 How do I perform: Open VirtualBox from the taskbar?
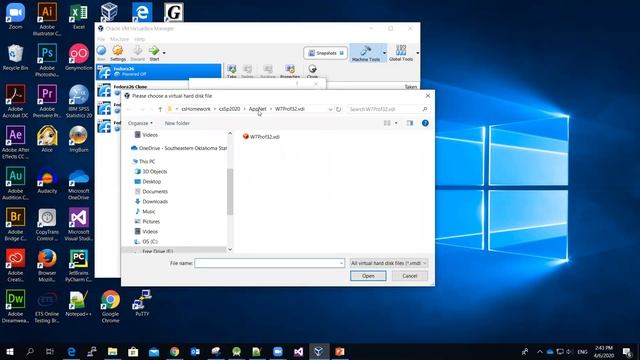(x=318, y=351)
